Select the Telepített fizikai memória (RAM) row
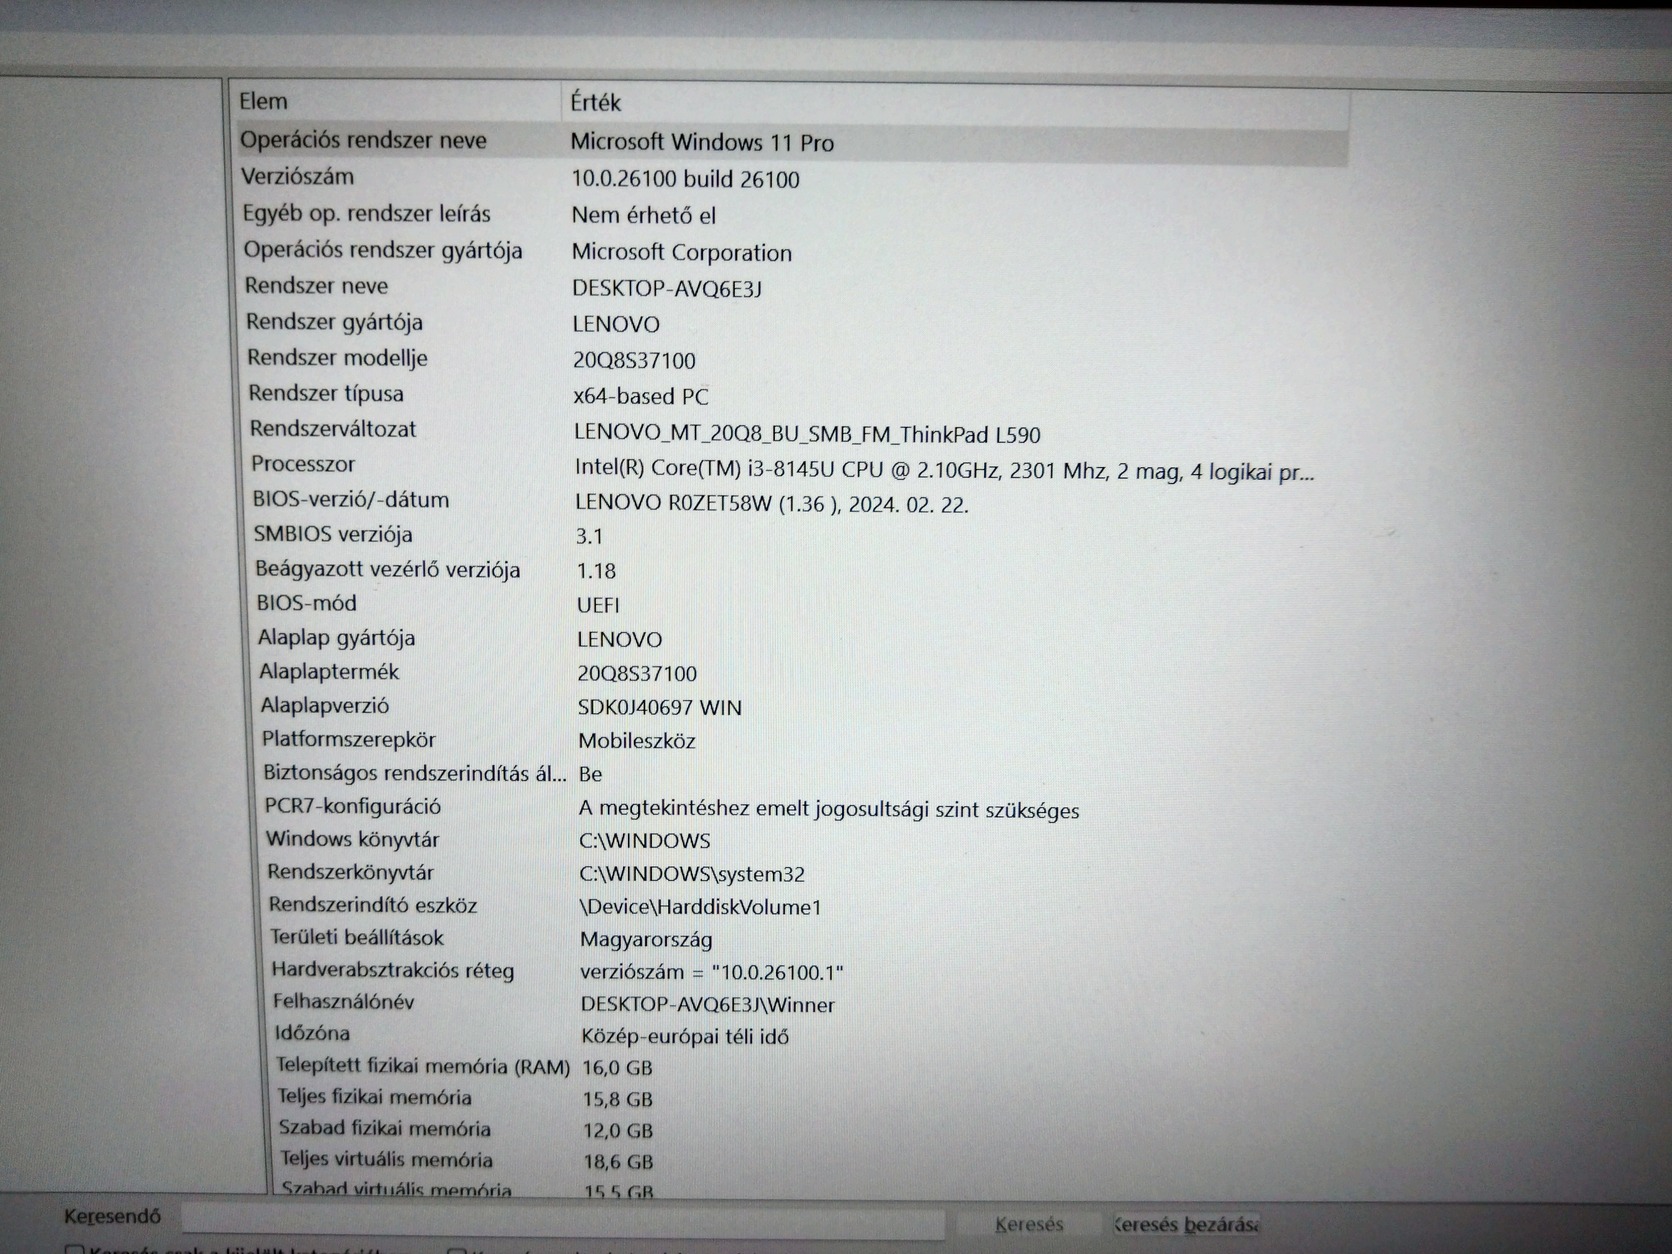The image size is (1672, 1254). tap(423, 1066)
